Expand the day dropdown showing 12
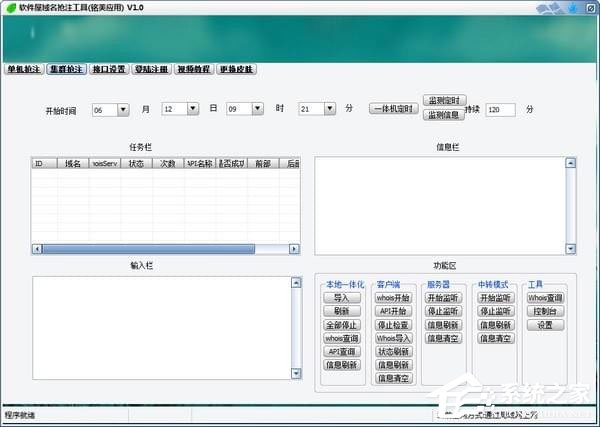600x427 pixels. [x=192, y=109]
